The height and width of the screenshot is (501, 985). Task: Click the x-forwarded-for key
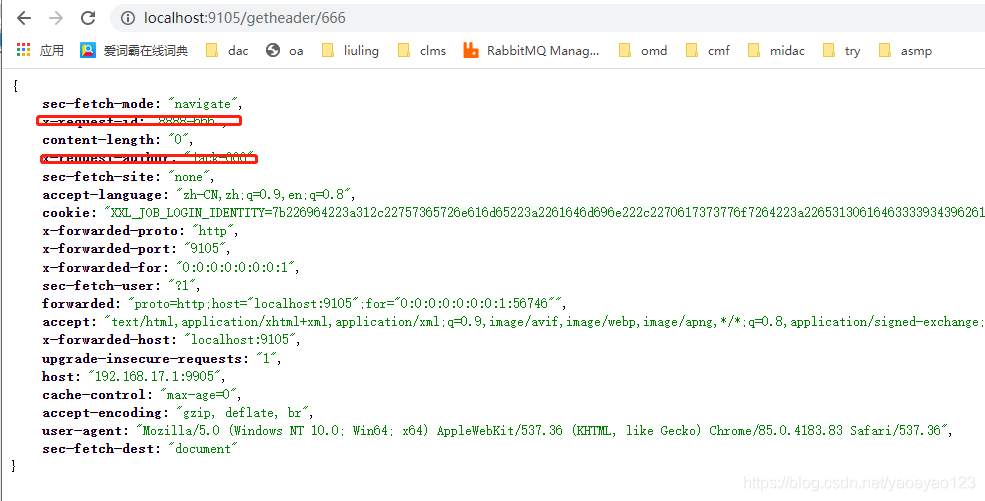coord(104,267)
